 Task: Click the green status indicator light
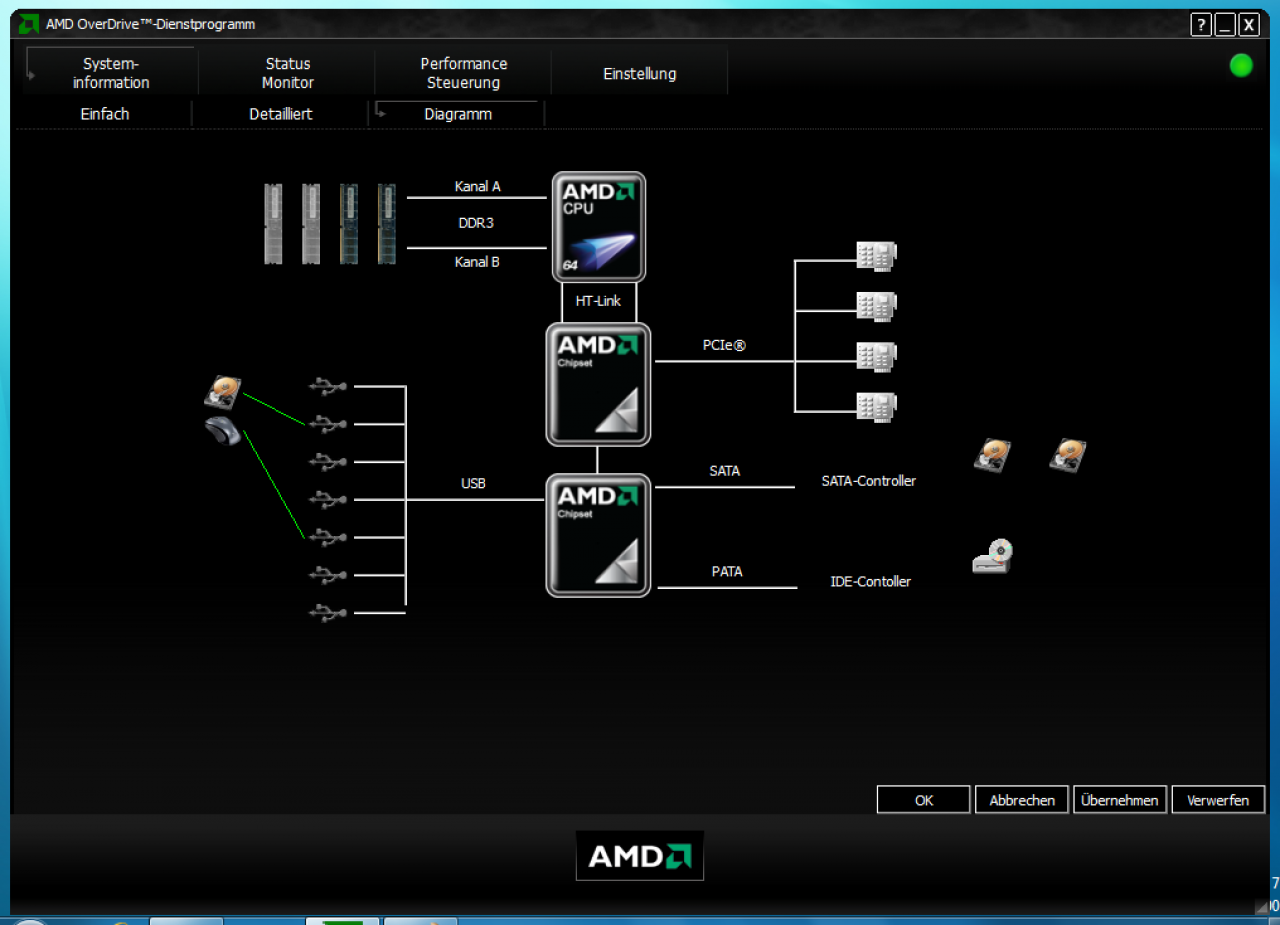(x=1241, y=66)
